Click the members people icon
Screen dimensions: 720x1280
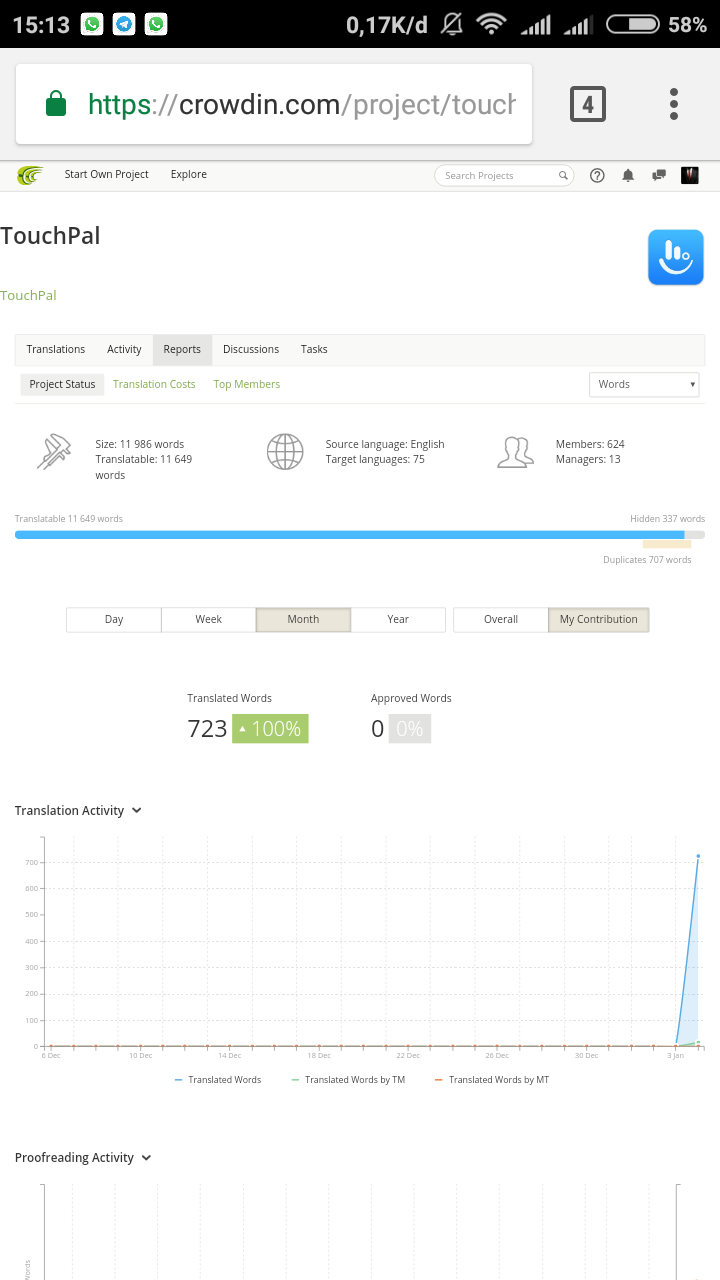(x=515, y=451)
